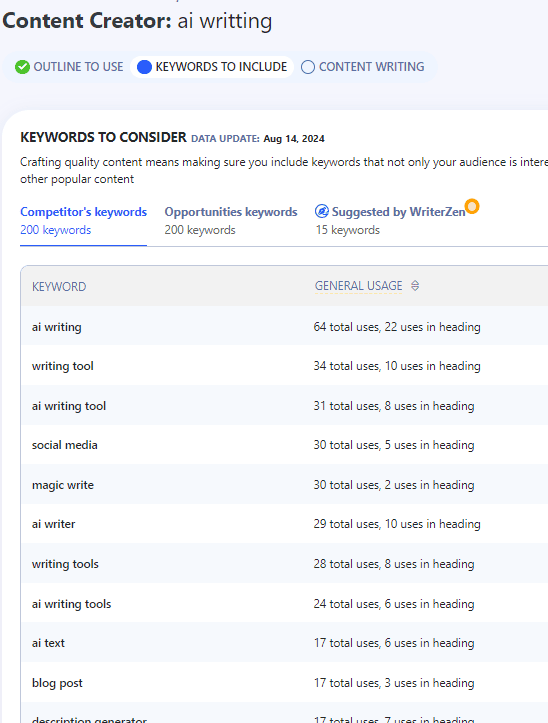Click the General Usage column header
548x723 pixels.
358,286
